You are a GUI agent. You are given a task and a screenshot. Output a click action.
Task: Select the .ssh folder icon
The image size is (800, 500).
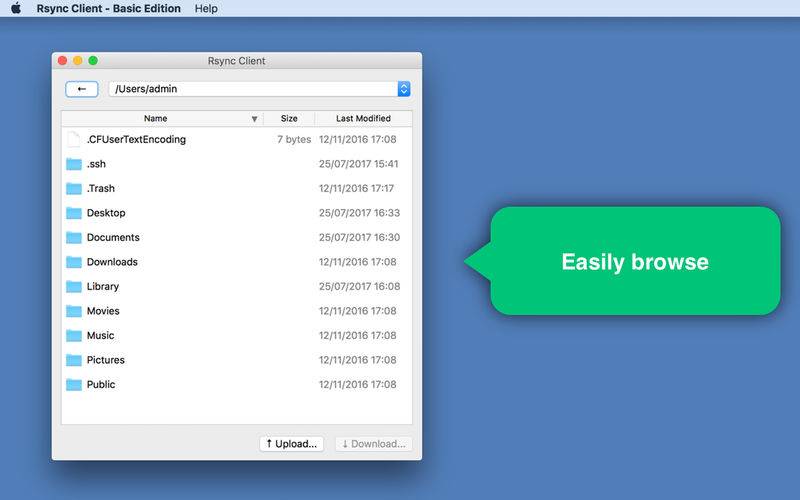74,164
